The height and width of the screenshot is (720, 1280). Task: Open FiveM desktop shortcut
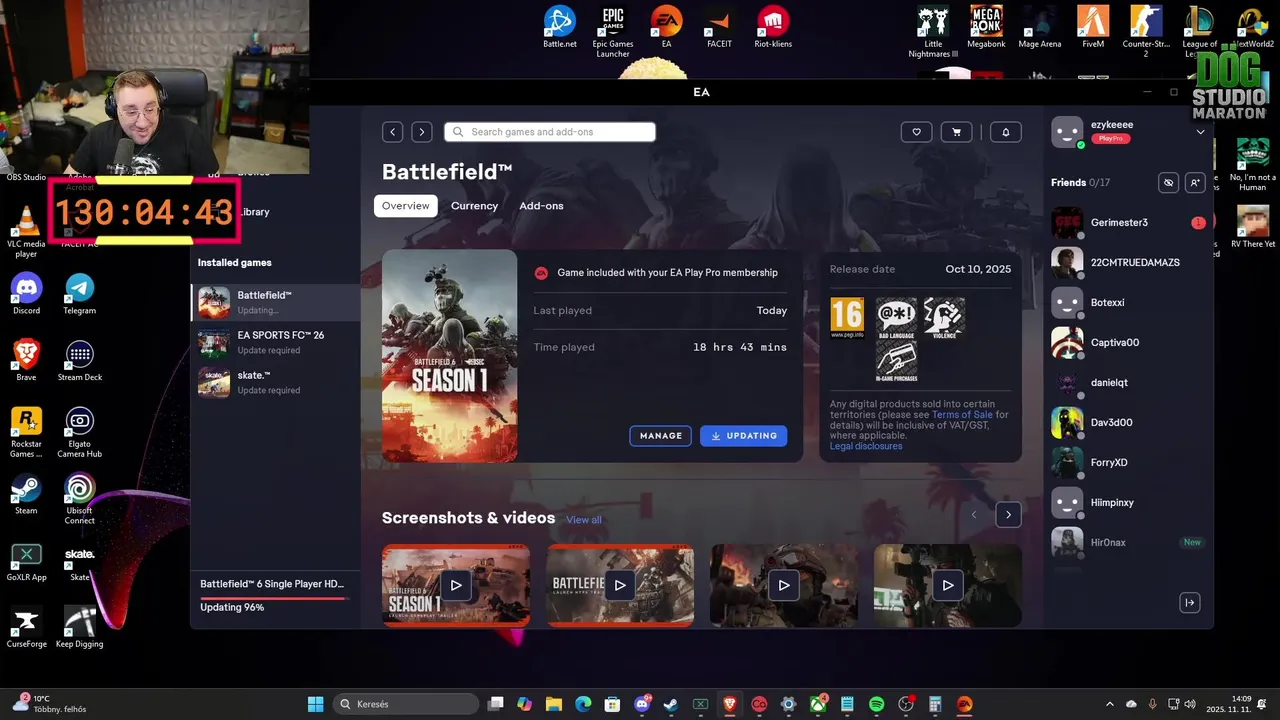tap(1093, 28)
